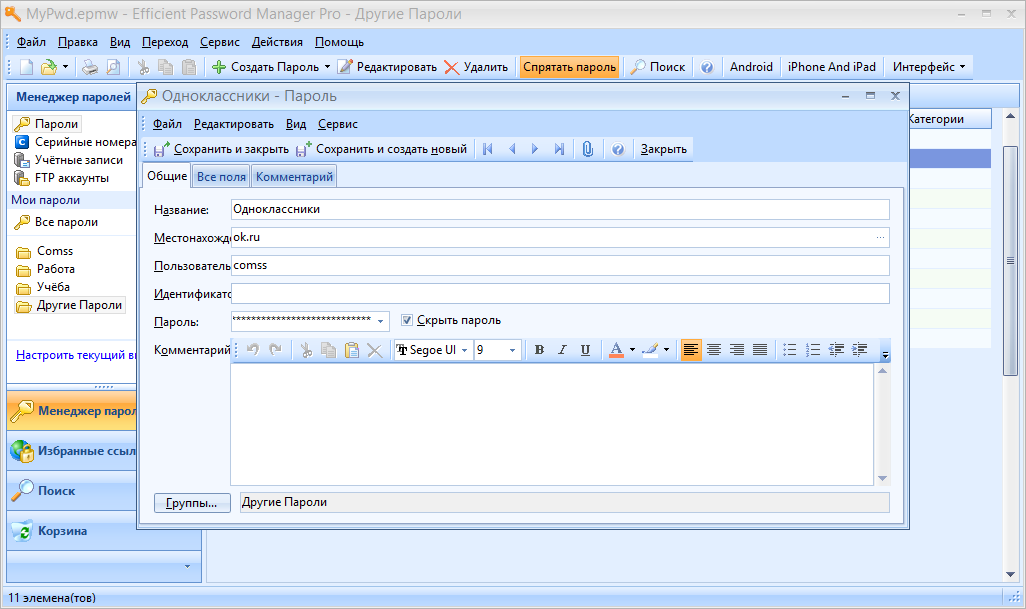The image size is (1026, 609).
Task: Insert numbered list in comment
Action: [813, 350]
